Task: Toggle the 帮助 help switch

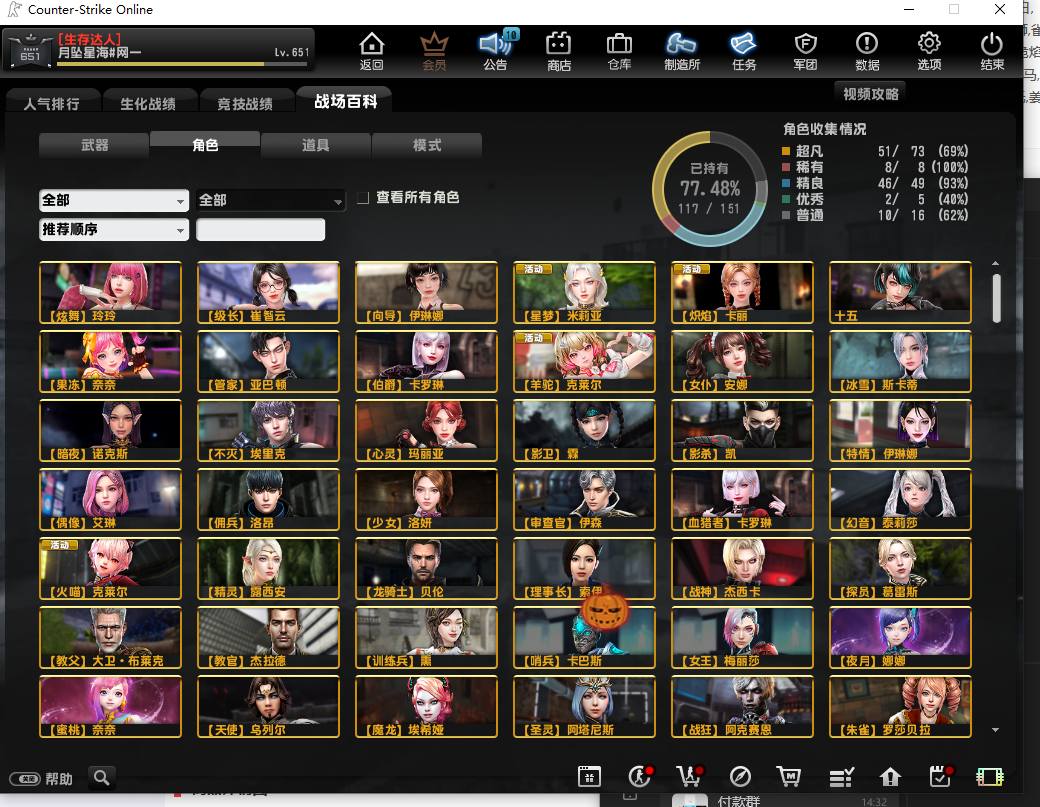Action: click(x=25, y=778)
